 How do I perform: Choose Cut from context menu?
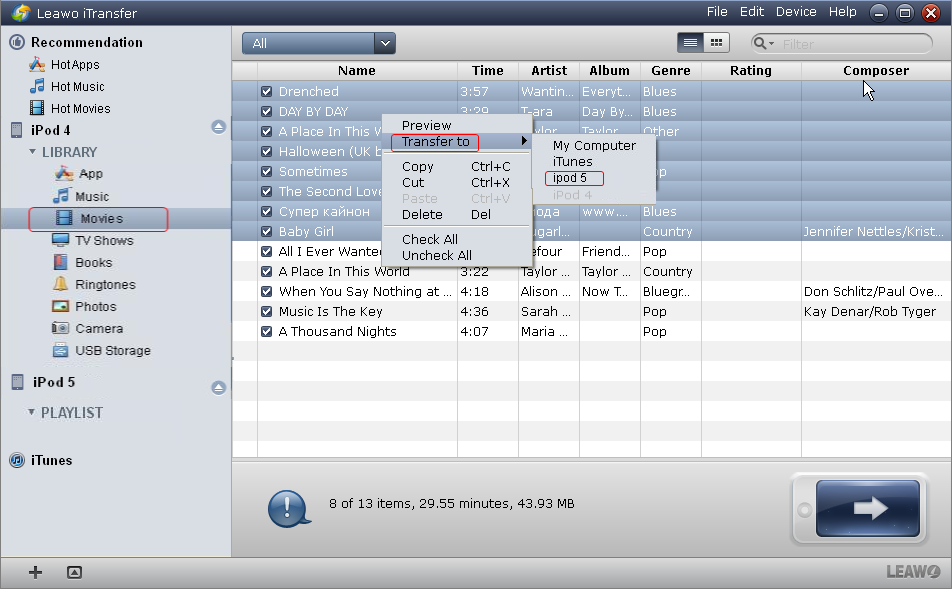pos(457,182)
